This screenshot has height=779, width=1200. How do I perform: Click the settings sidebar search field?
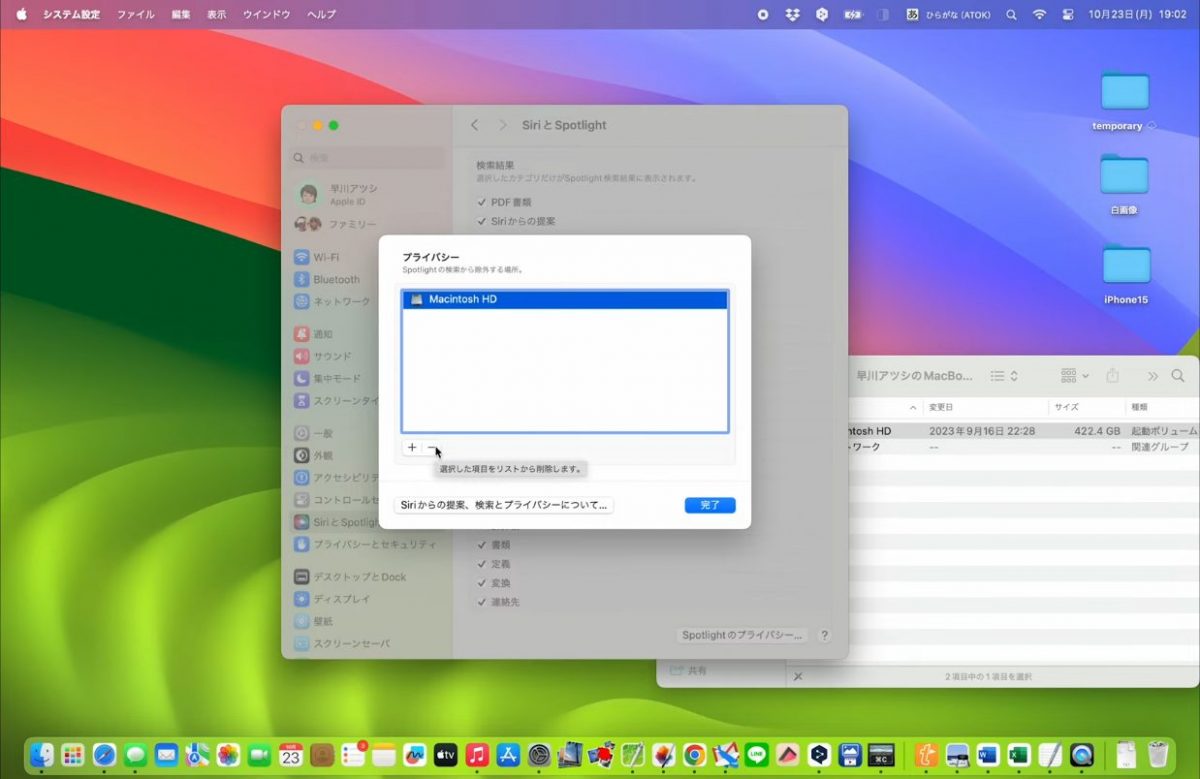pos(368,157)
